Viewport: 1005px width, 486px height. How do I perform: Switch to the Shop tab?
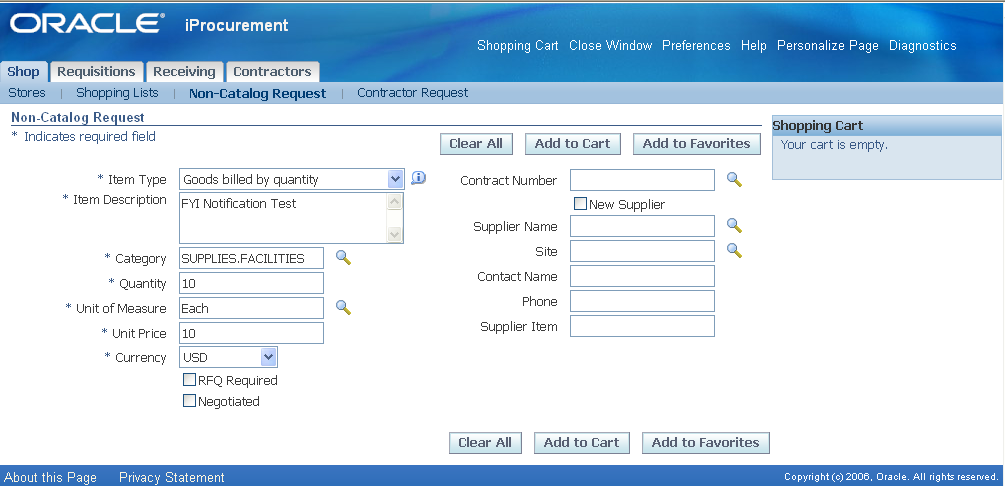[23, 71]
